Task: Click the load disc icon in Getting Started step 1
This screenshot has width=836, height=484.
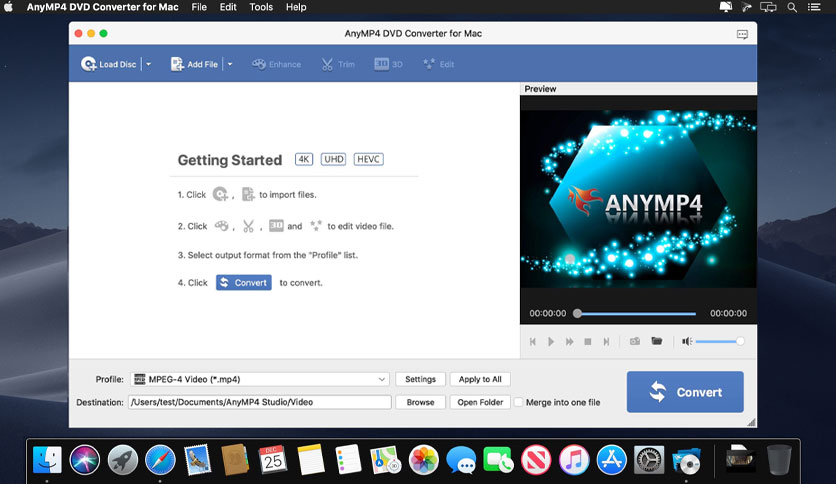Action: point(220,194)
